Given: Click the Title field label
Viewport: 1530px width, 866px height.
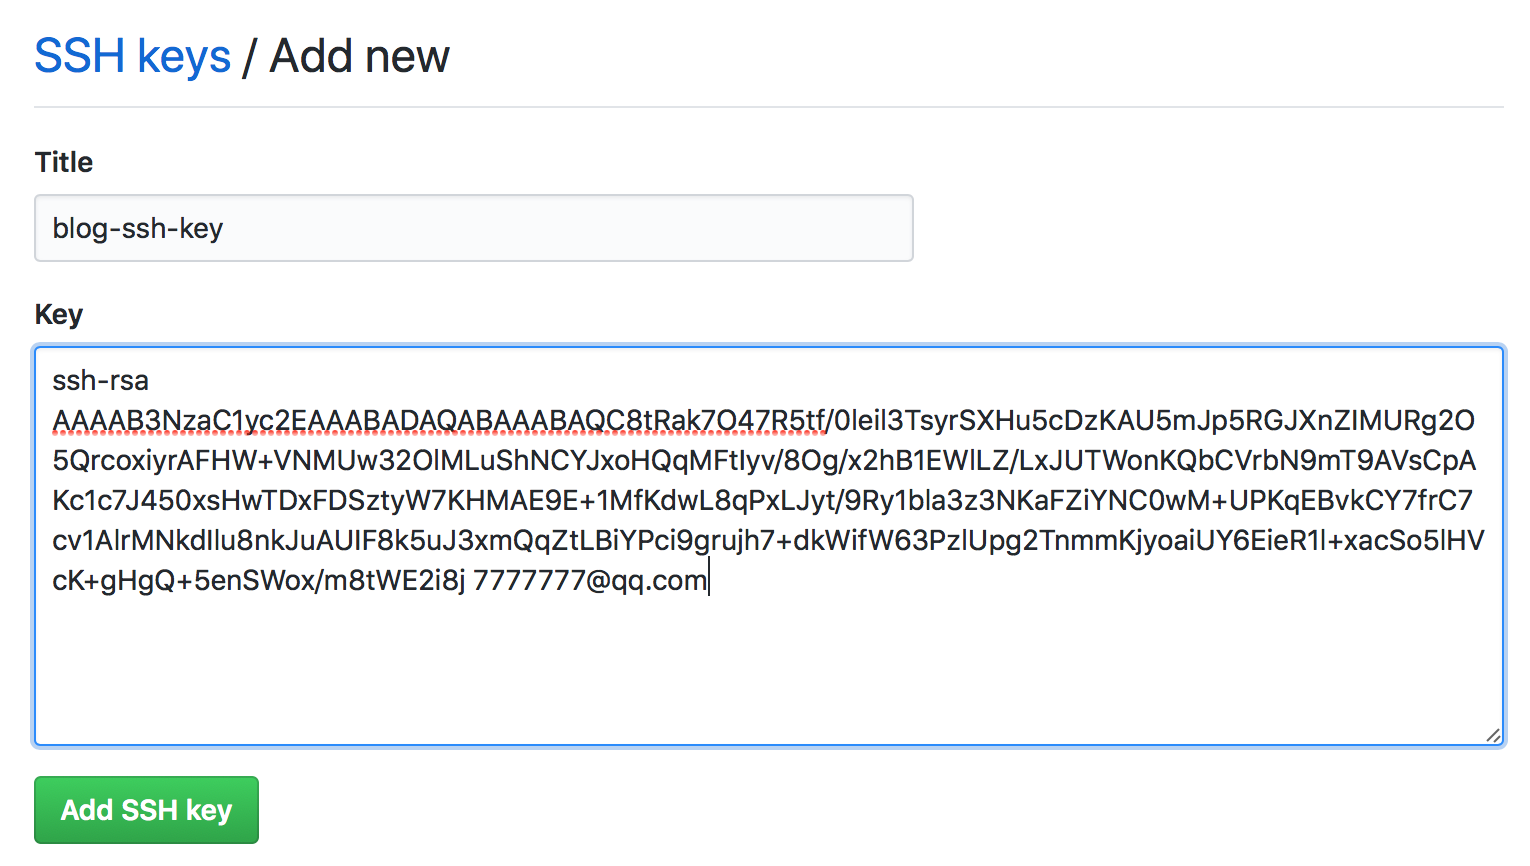Looking at the screenshot, I should tap(64, 162).
